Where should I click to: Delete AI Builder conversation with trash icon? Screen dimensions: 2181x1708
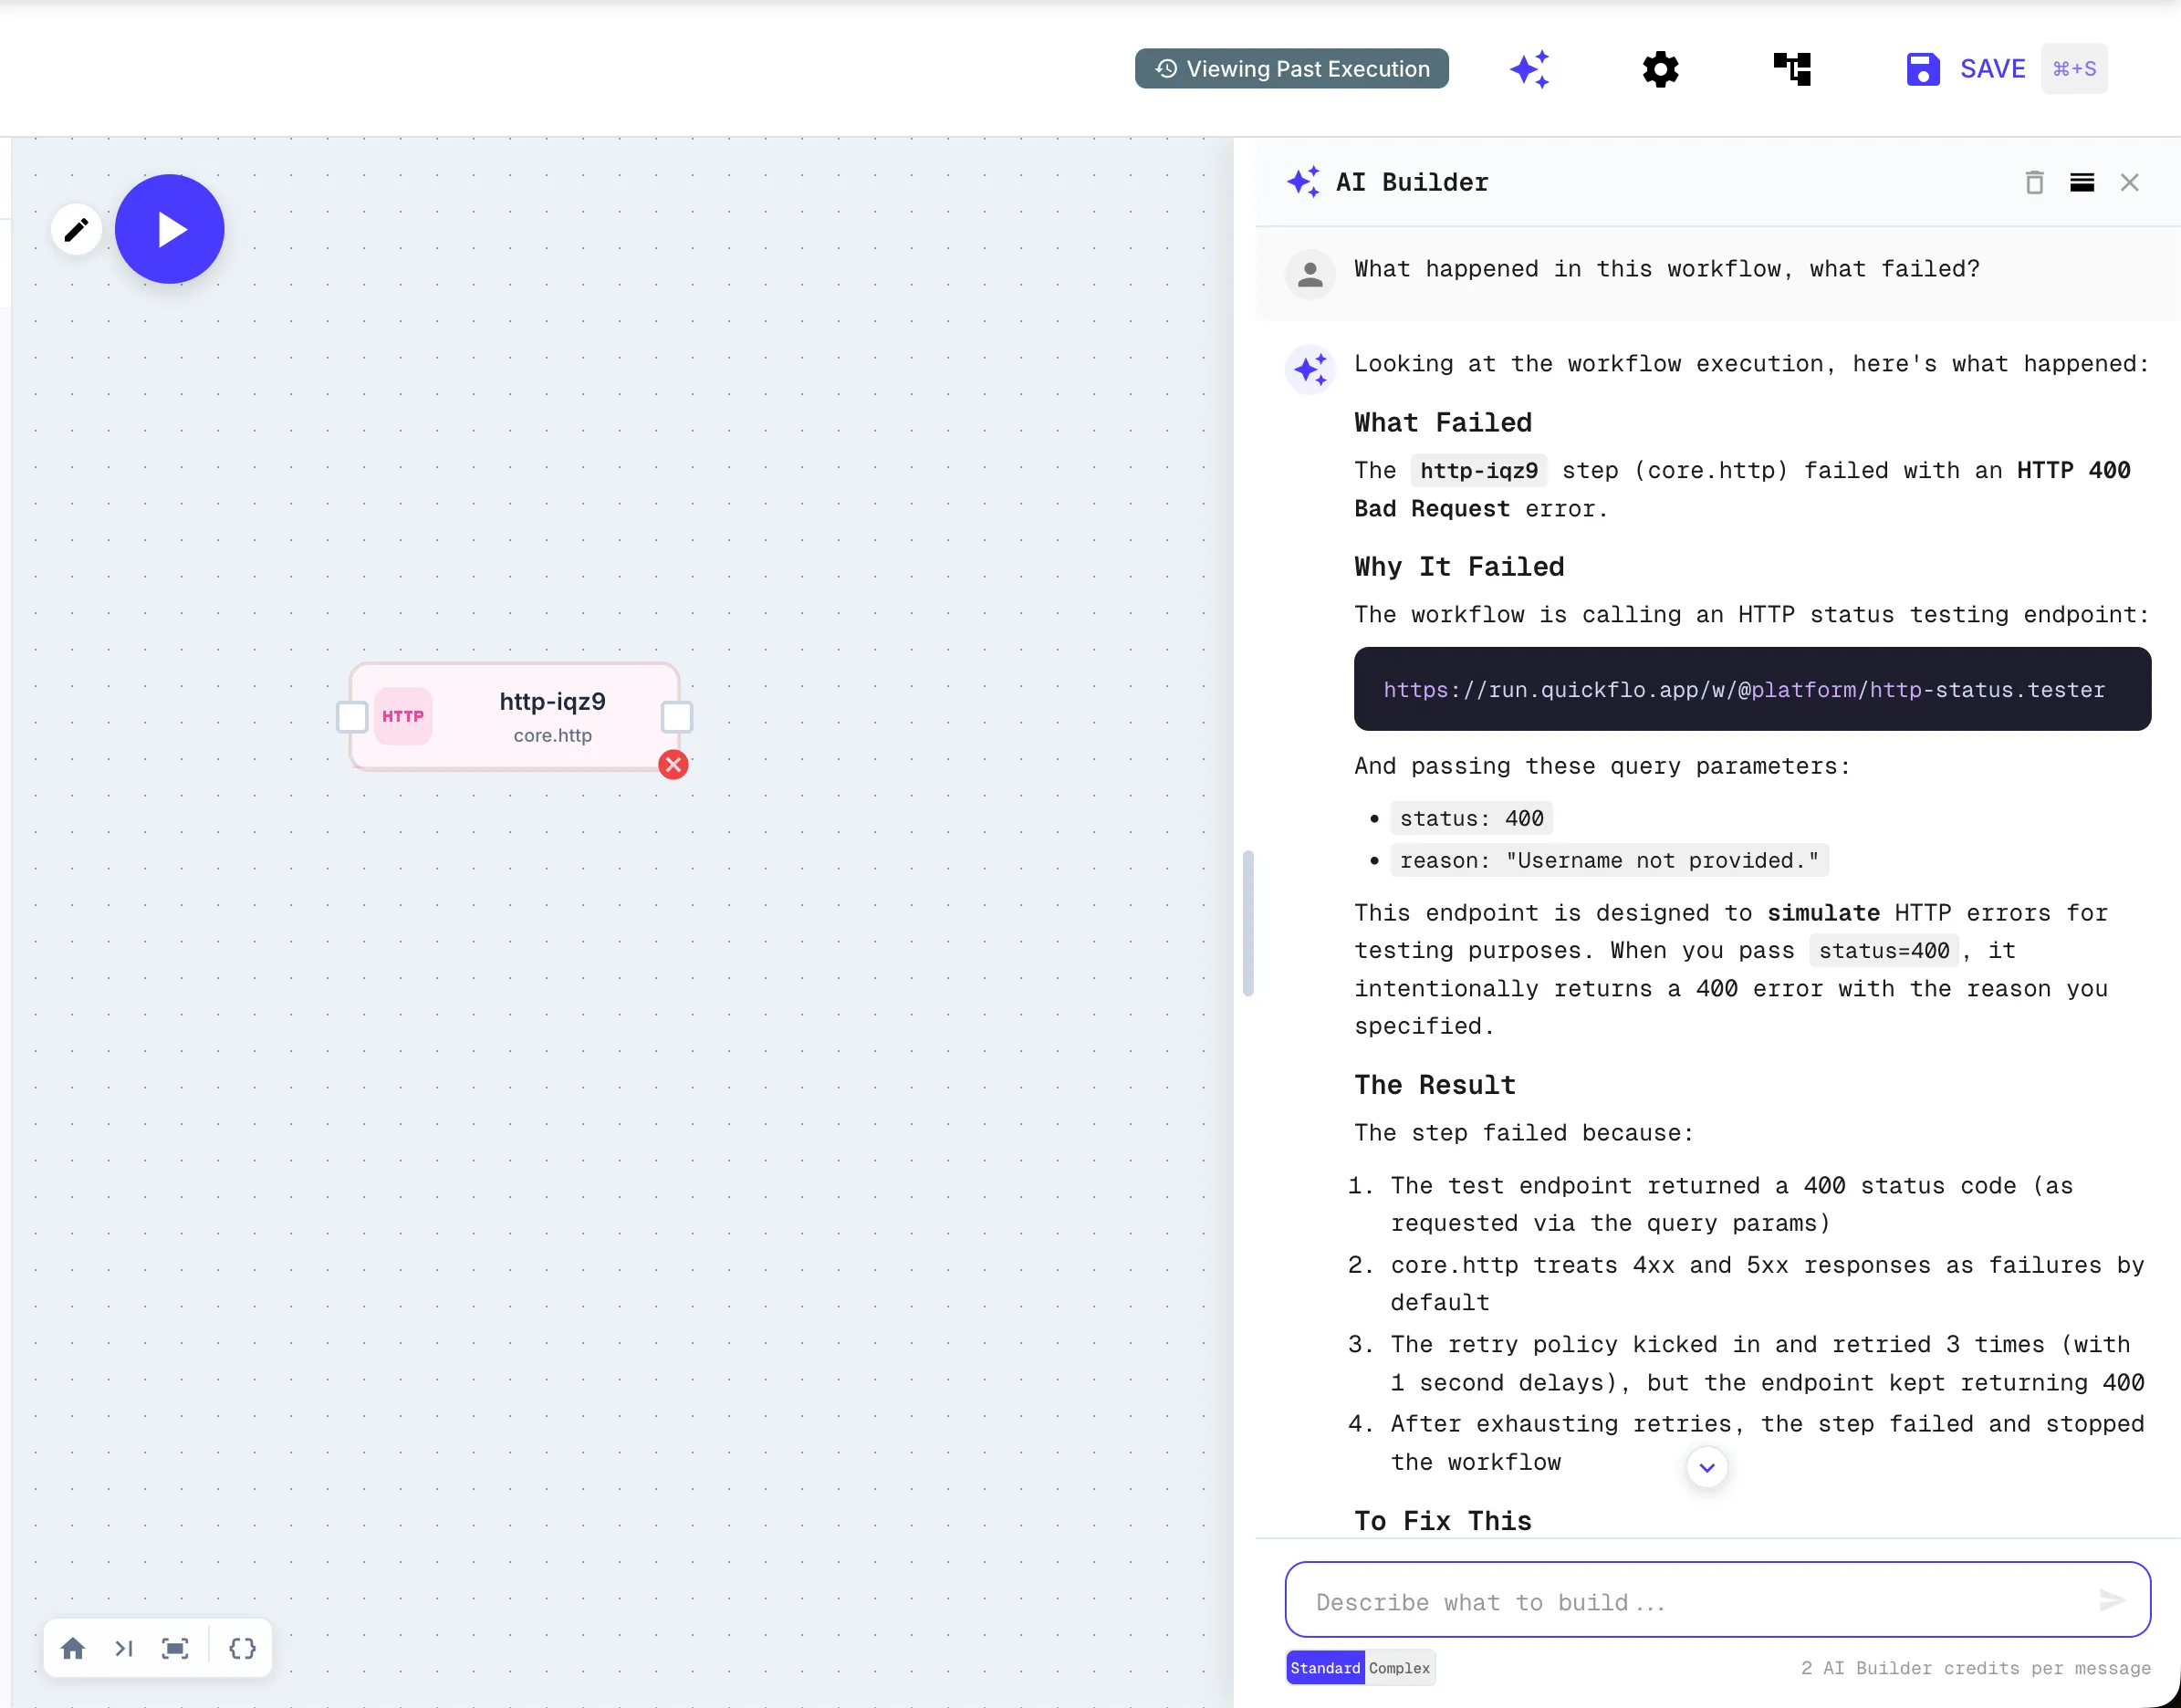pos(2034,182)
